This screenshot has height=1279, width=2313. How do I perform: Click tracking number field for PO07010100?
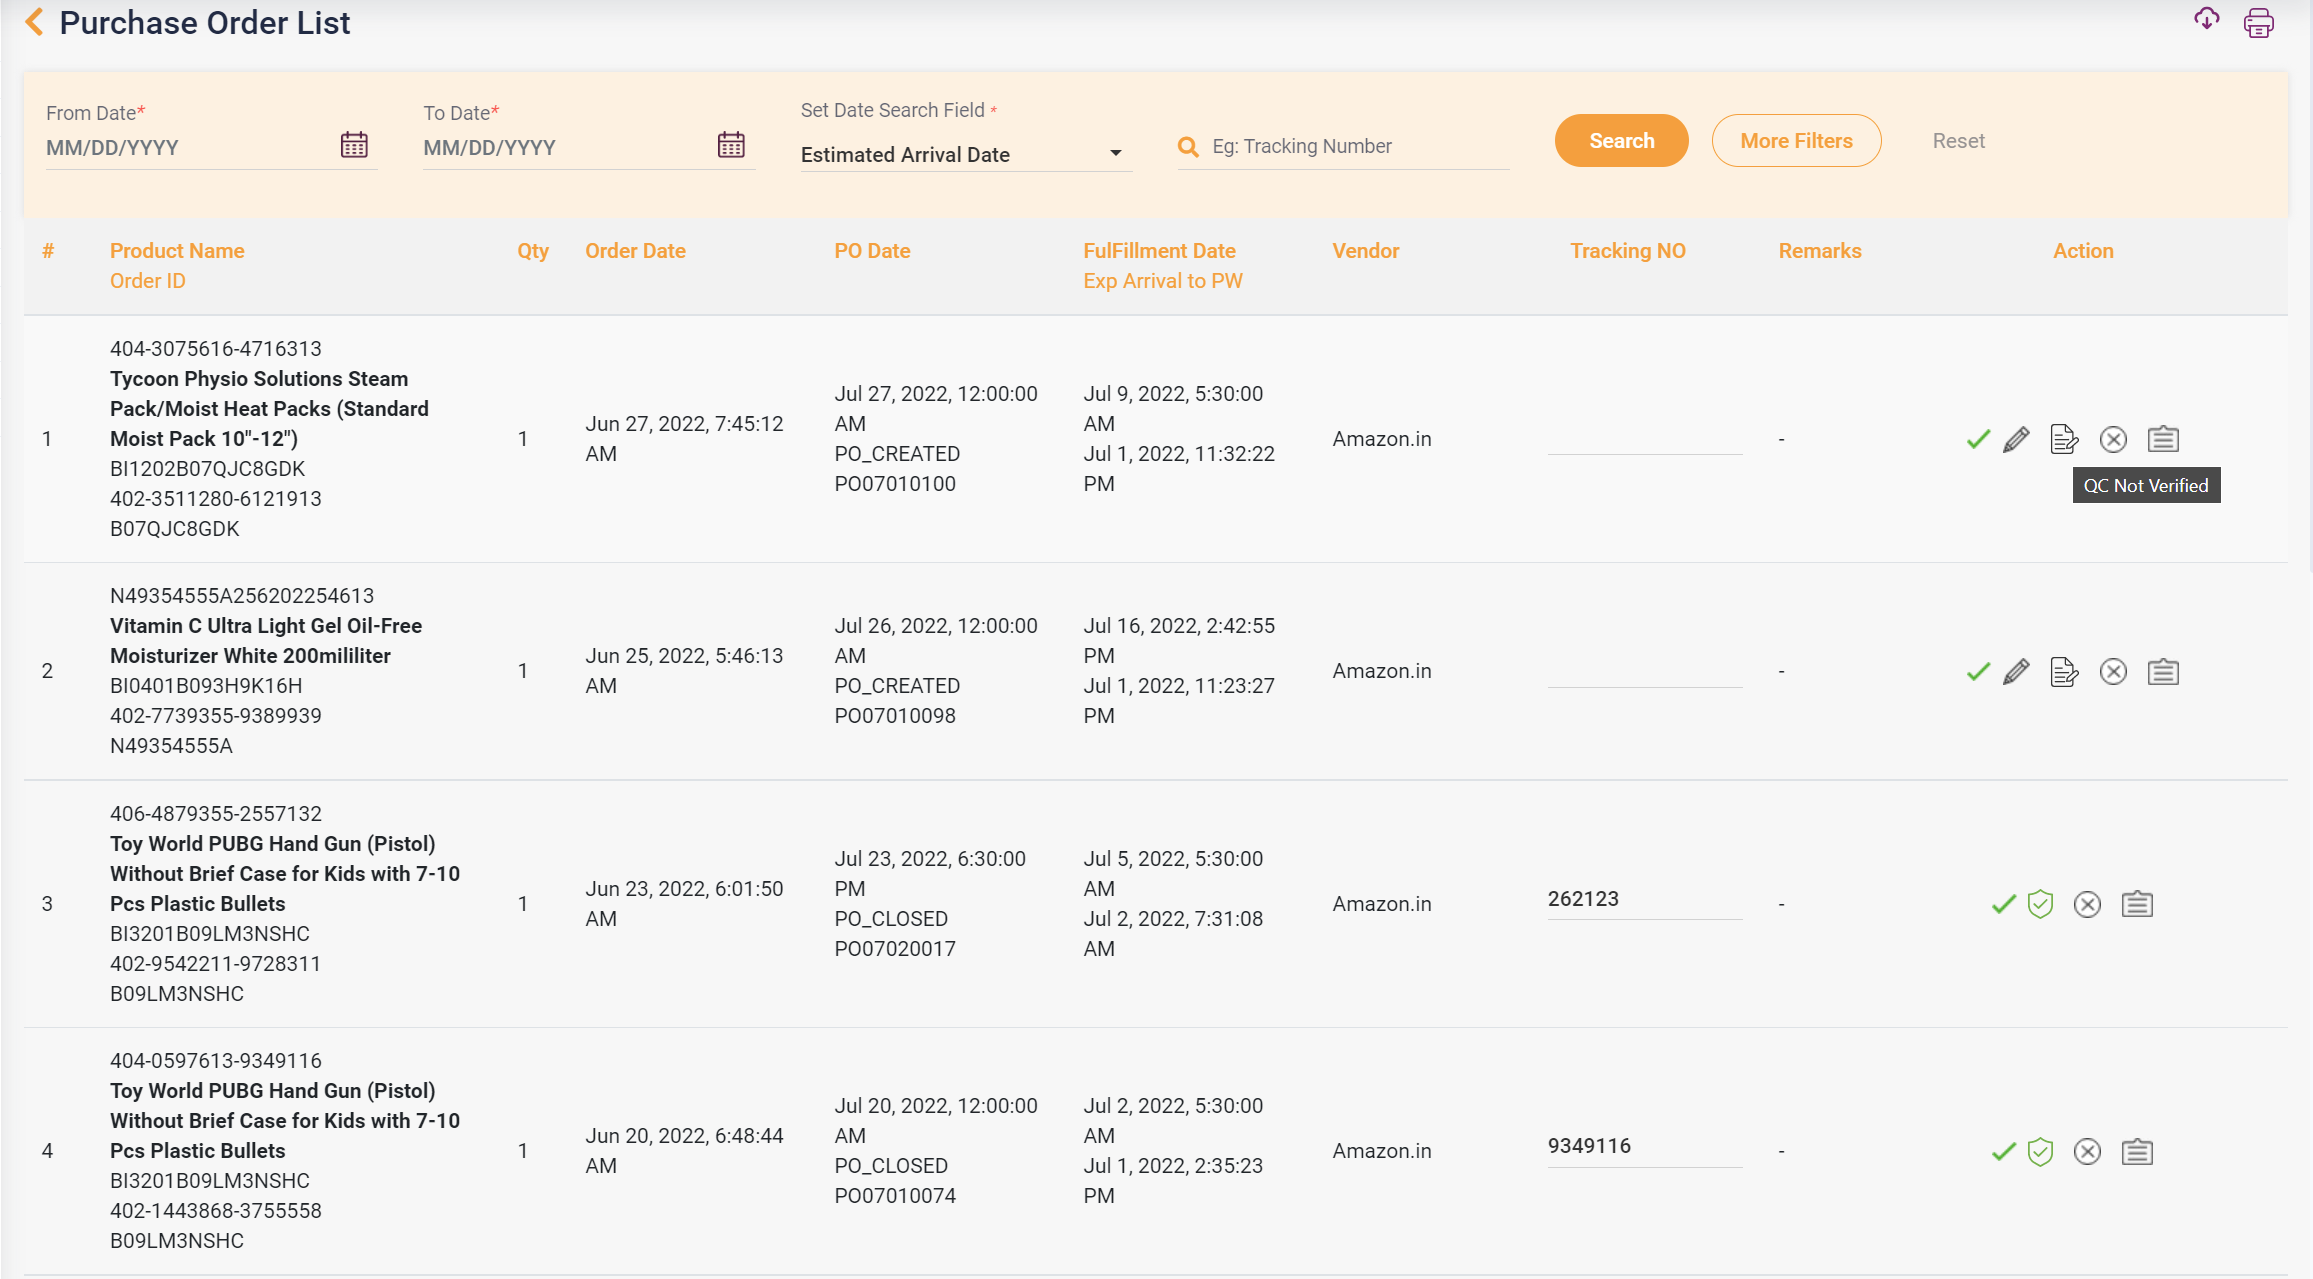(1644, 438)
